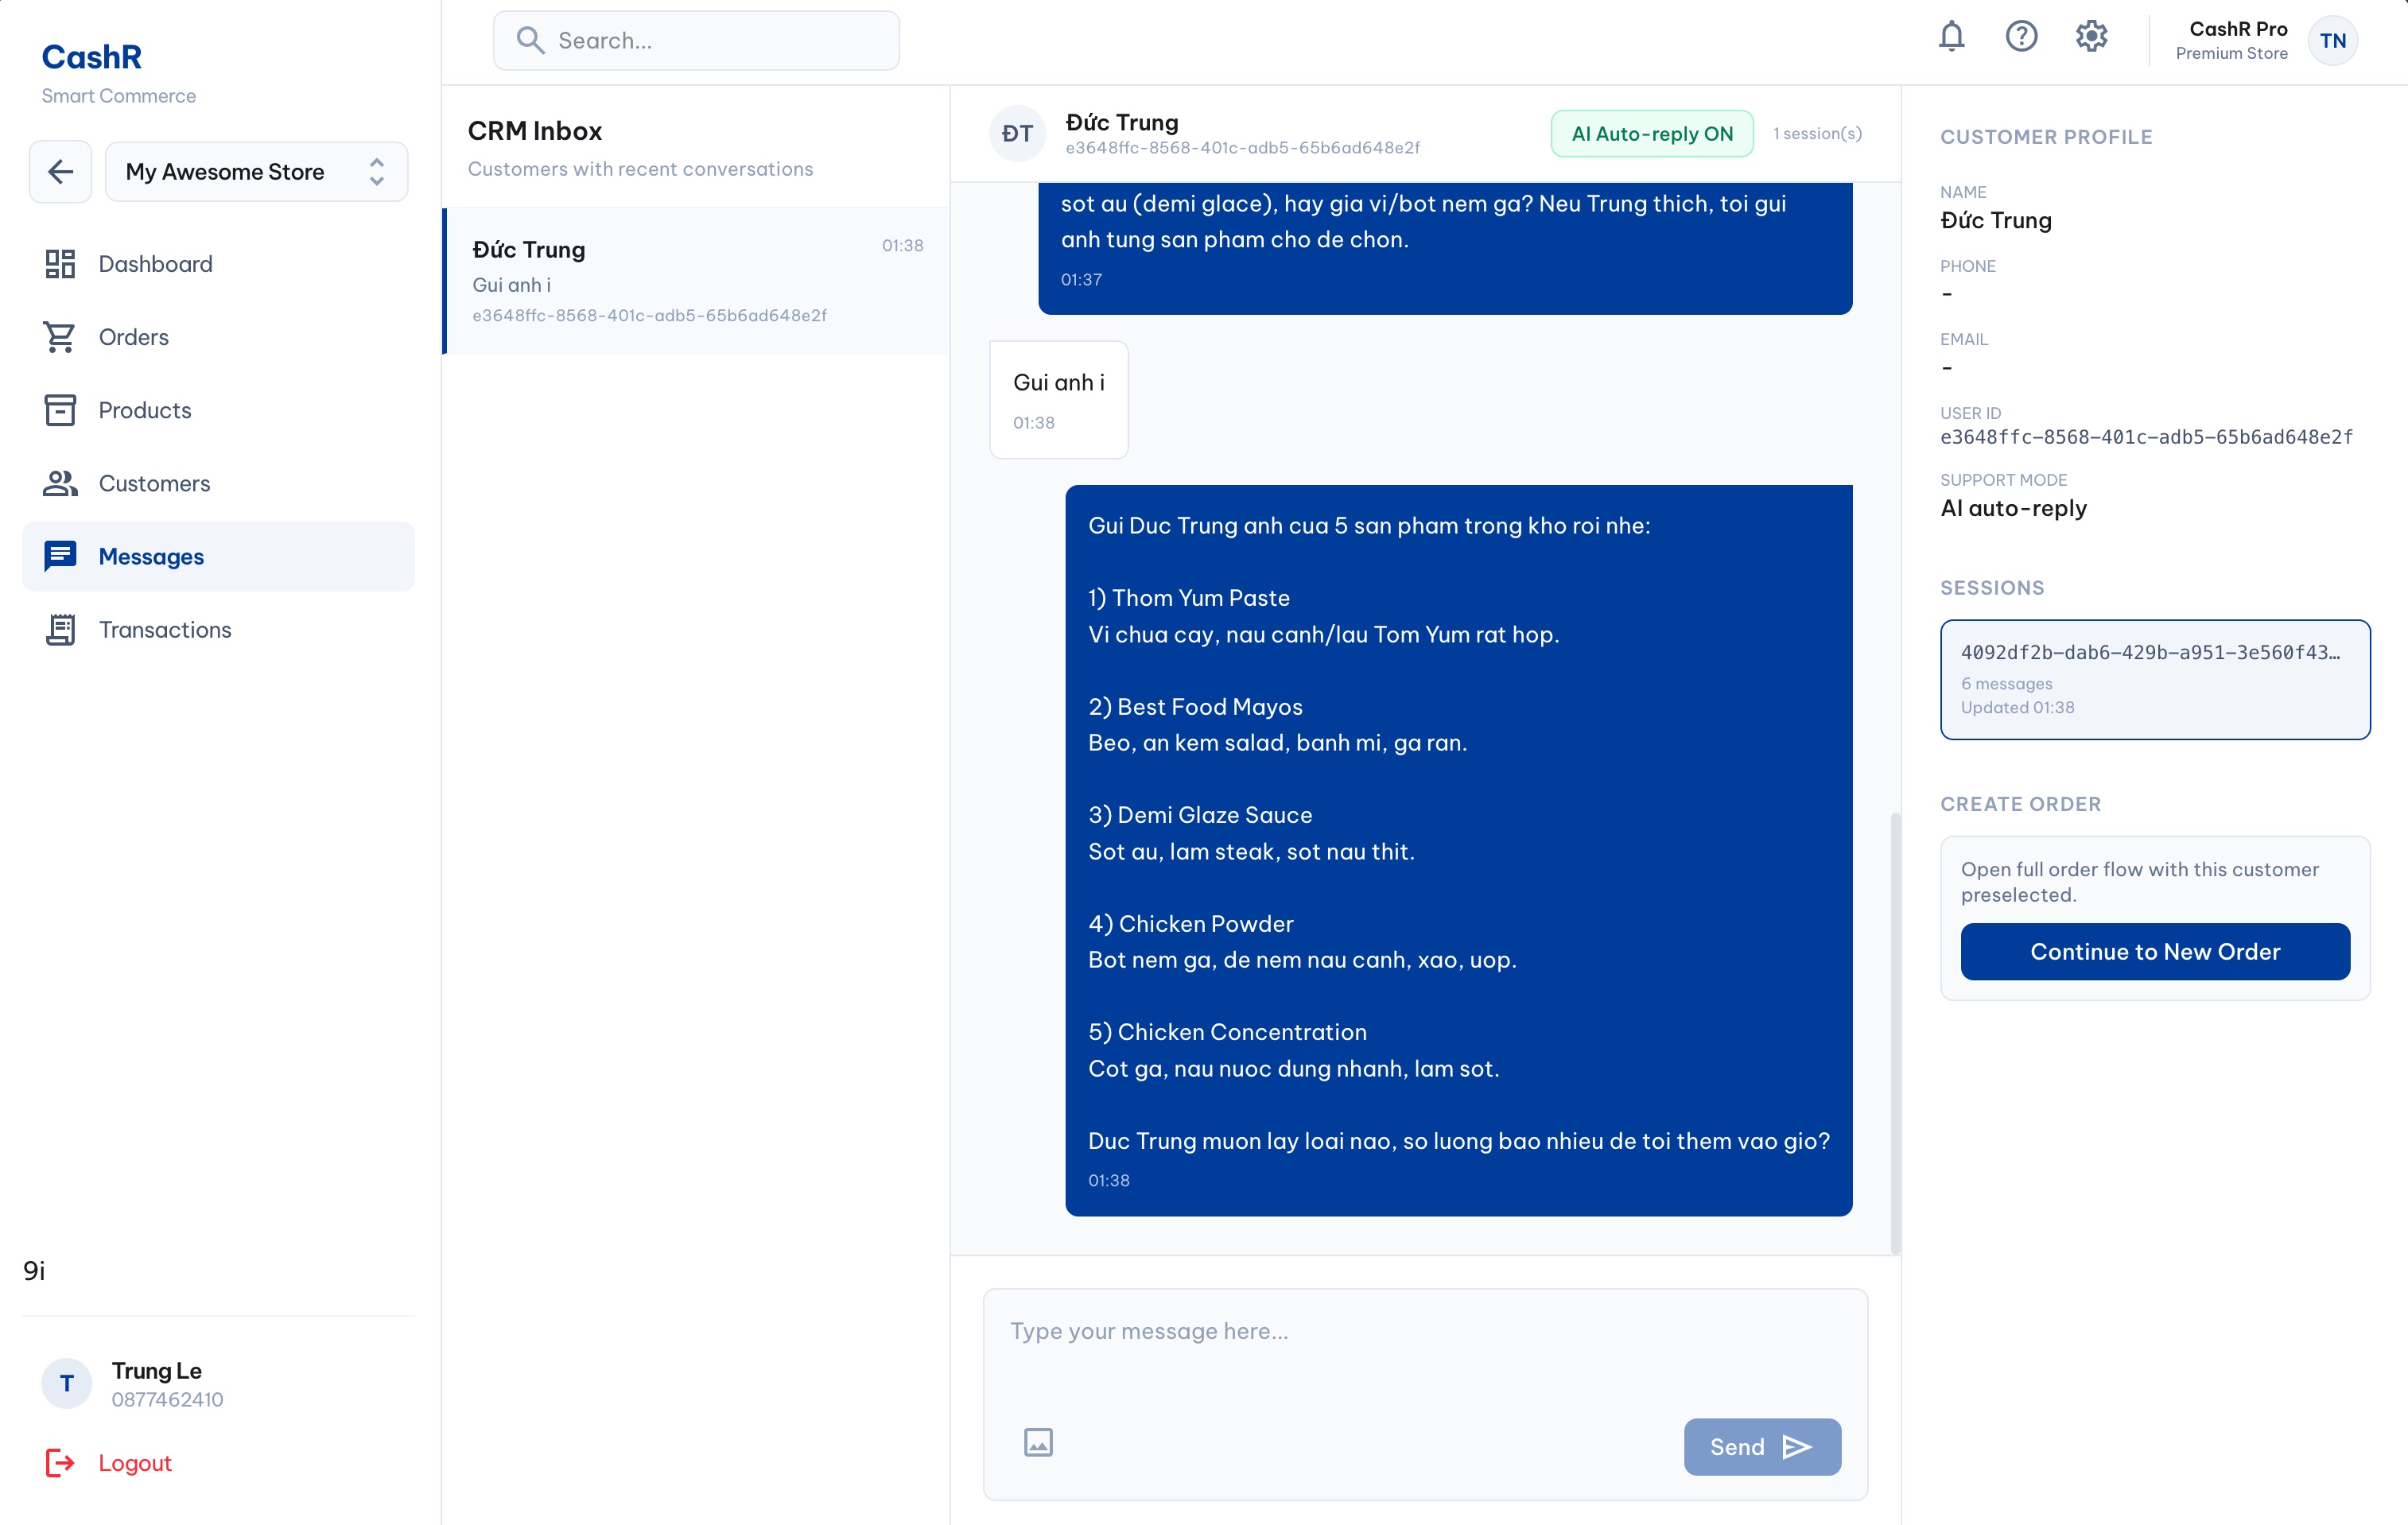Select session 4092df2b card in Sessions
2408x1525 pixels.
[x=2154, y=679]
